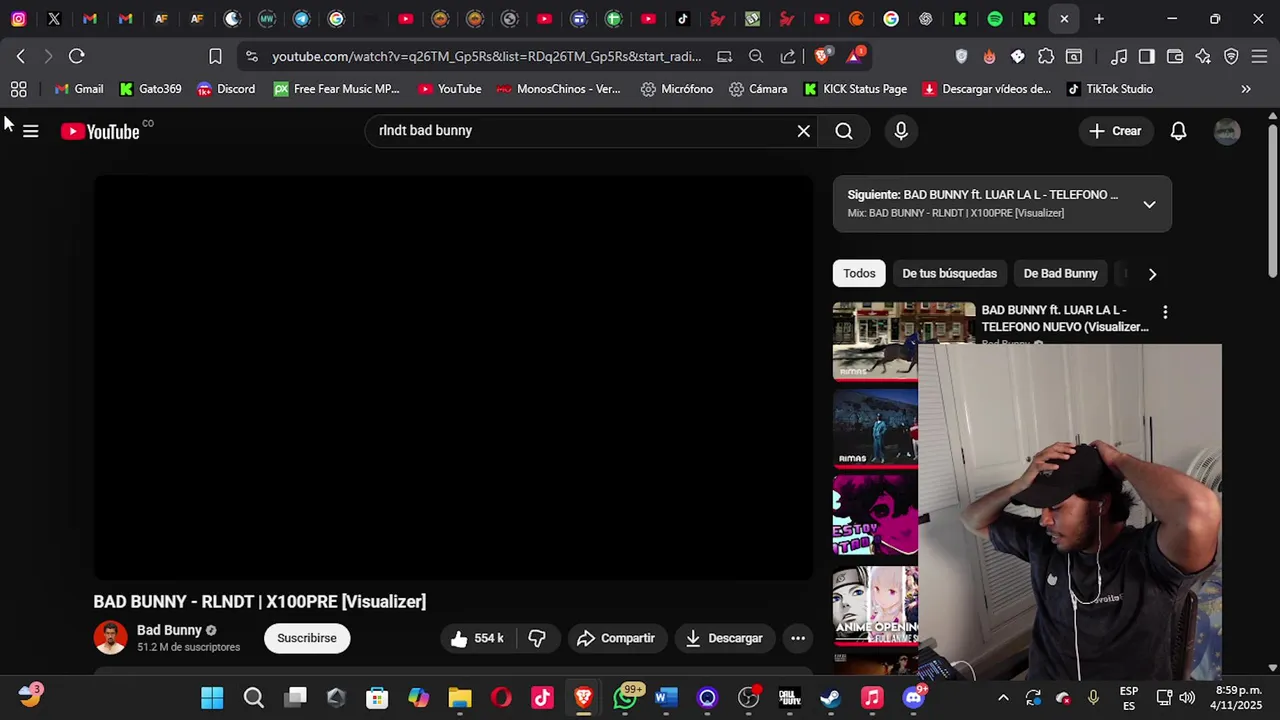Open the Bad Bunny channel name link
The height and width of the screenshot is (720, 1280).
click(x=169, y=630)
